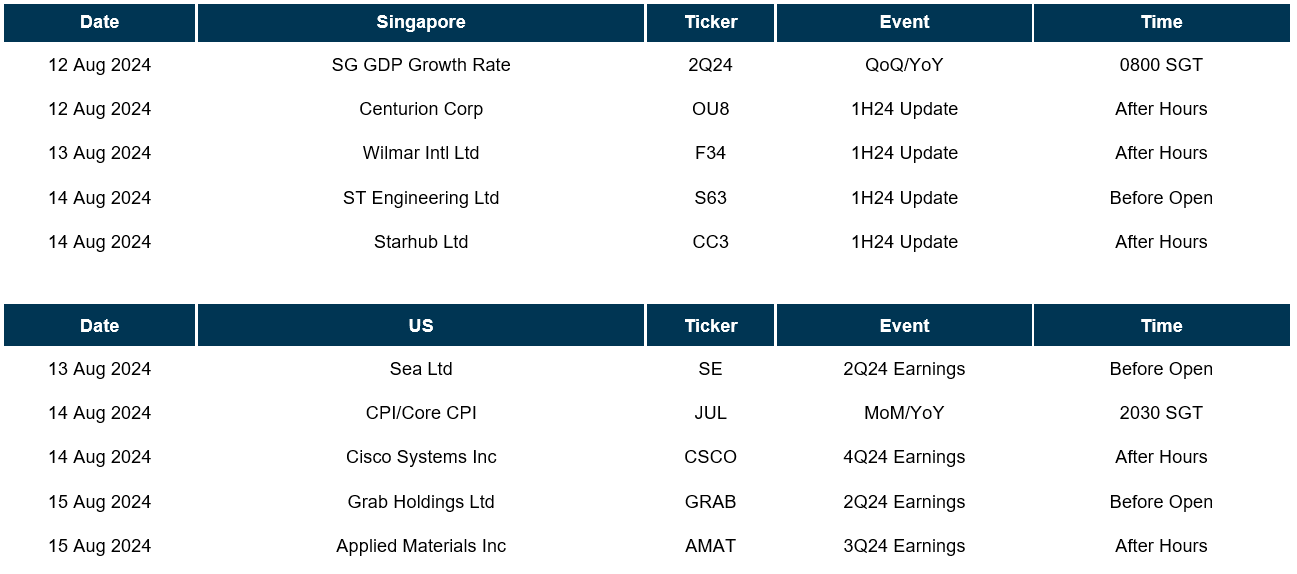Click the Grab Holdings Ltd entry
The image size is (1297, 574).
coord(421,502)
